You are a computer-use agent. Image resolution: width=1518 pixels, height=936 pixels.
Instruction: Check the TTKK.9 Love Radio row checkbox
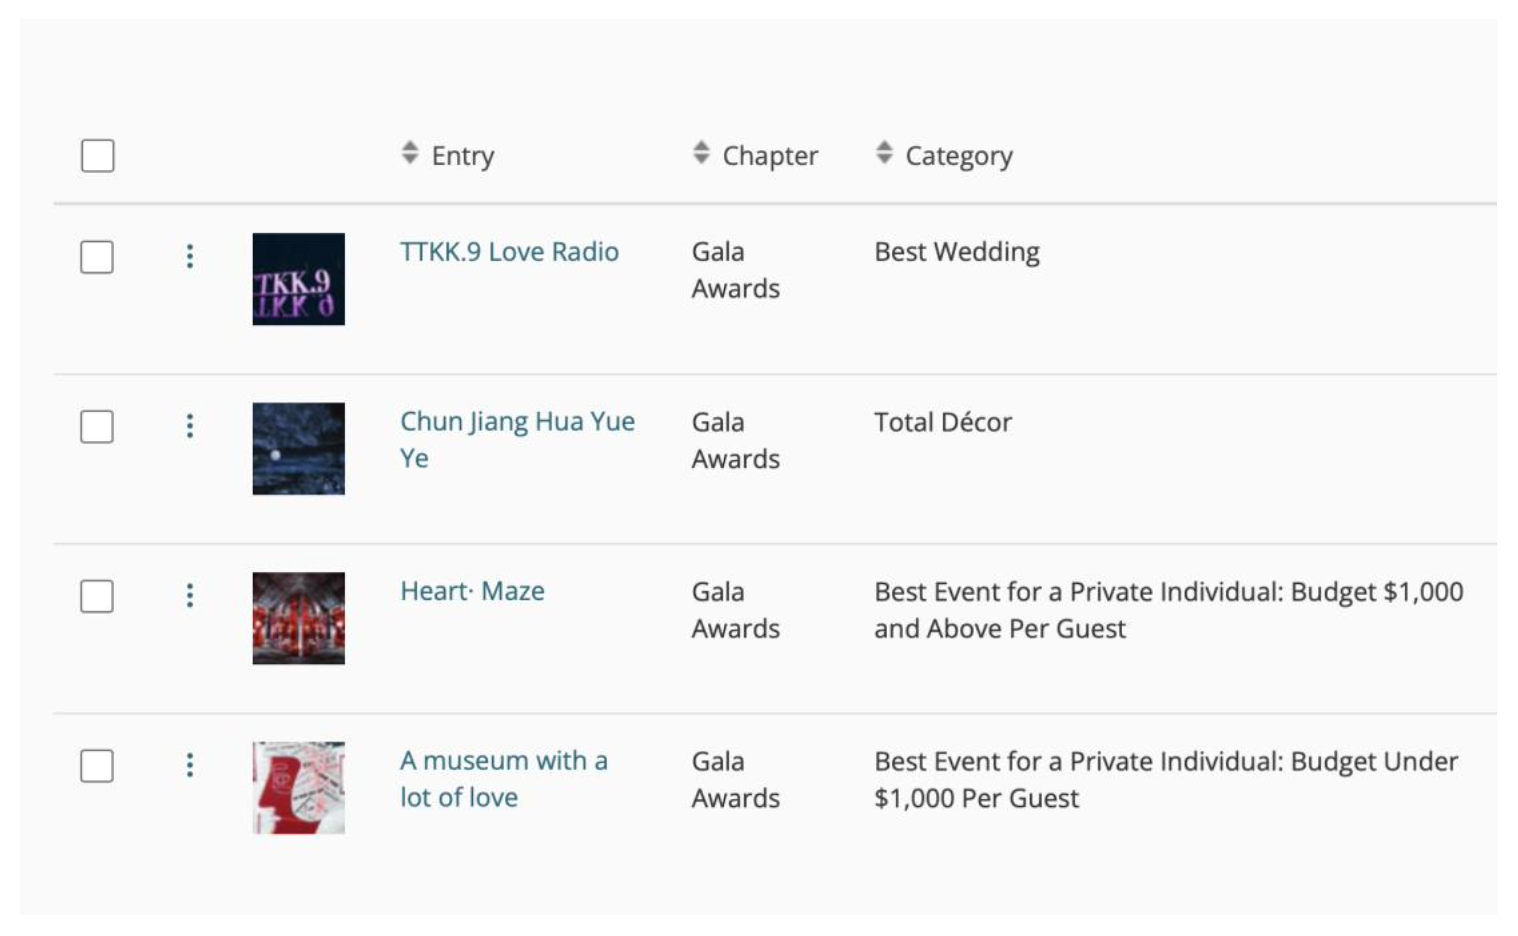[x=97, y=257]
